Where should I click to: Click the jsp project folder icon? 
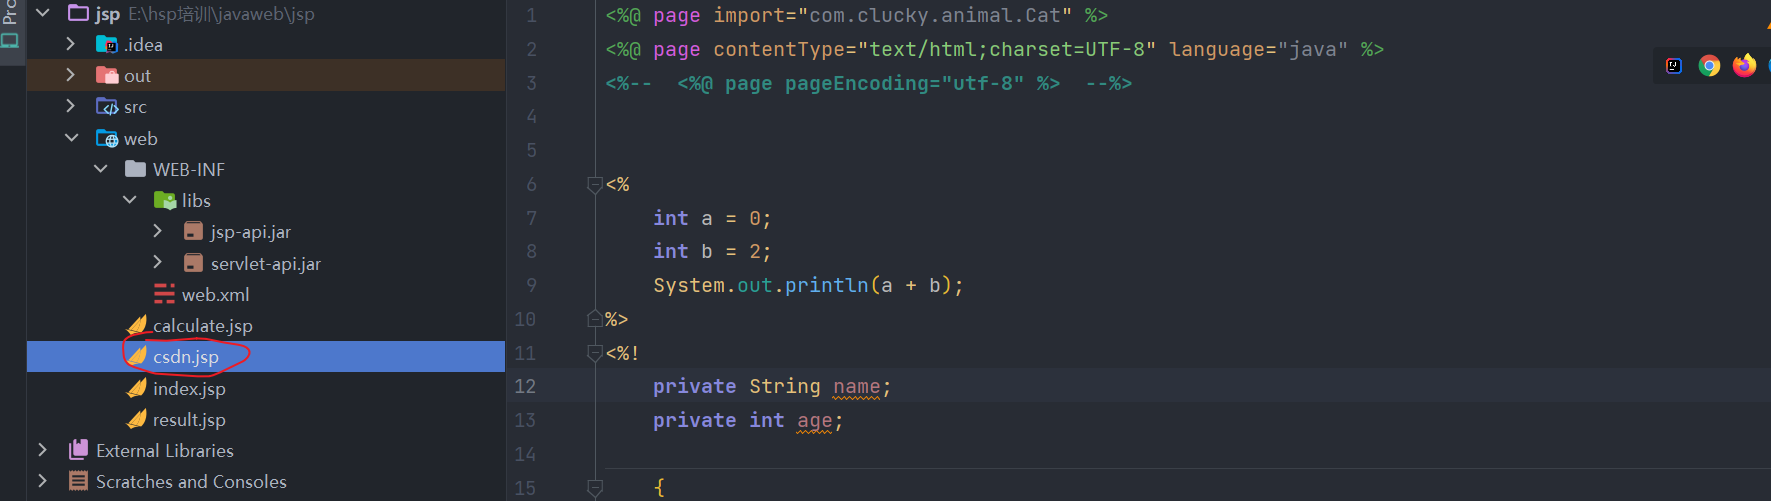(x=78, y=13)
